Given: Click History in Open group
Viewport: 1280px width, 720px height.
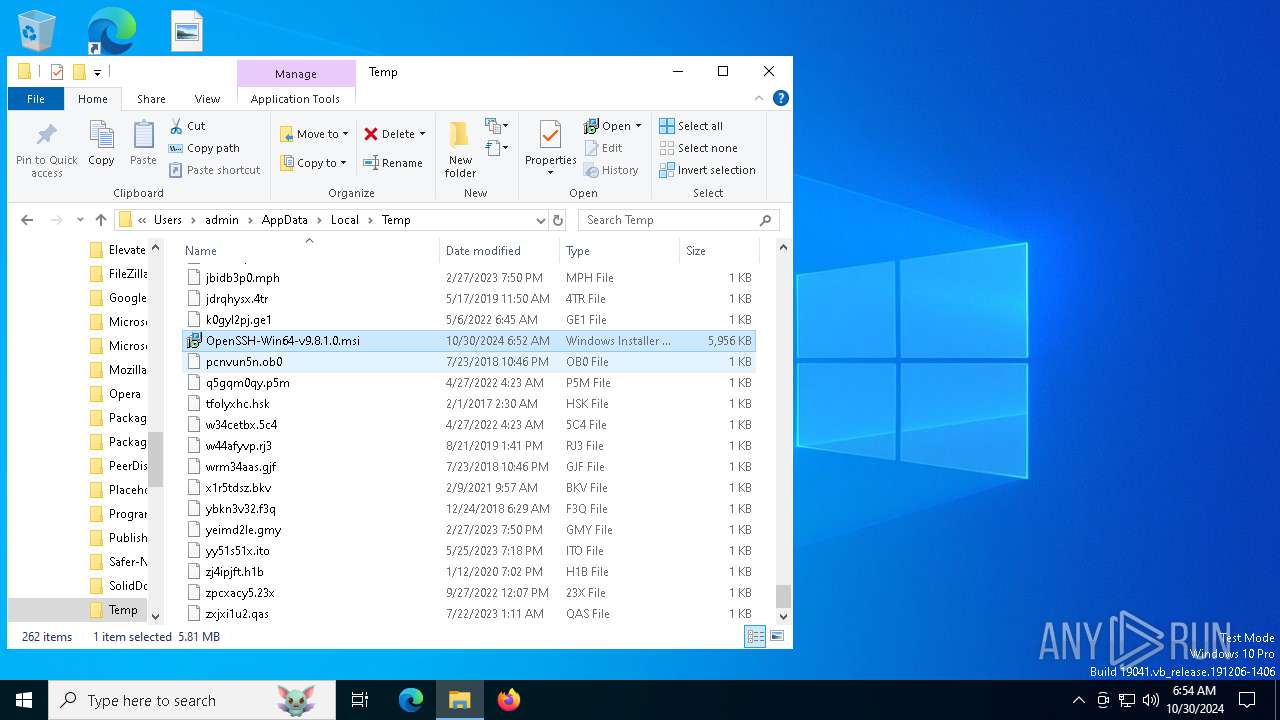Looking at the screenshot, I should coord(611,170).
